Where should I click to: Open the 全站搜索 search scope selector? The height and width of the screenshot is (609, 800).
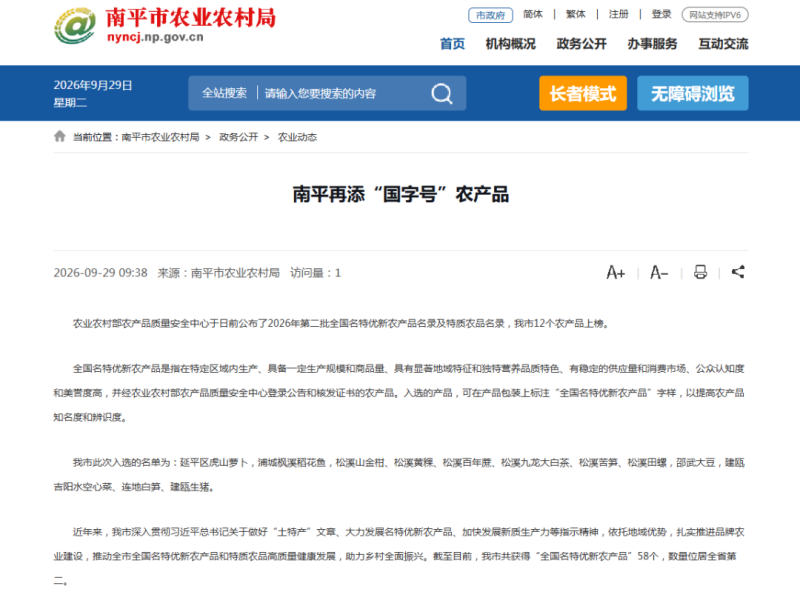pos(224,93)
